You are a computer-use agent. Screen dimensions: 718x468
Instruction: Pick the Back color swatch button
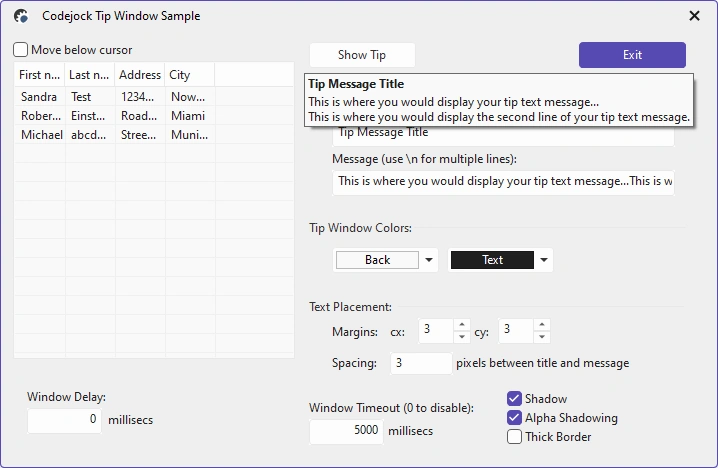point(377,260)
